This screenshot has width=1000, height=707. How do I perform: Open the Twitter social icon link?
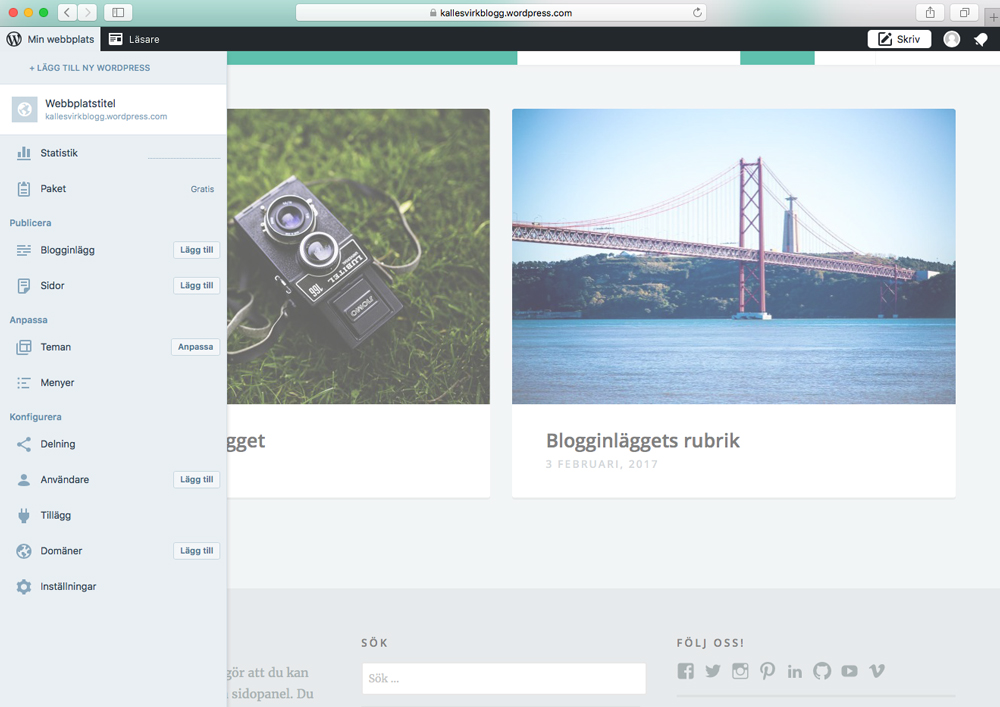(x=712, y=671)
